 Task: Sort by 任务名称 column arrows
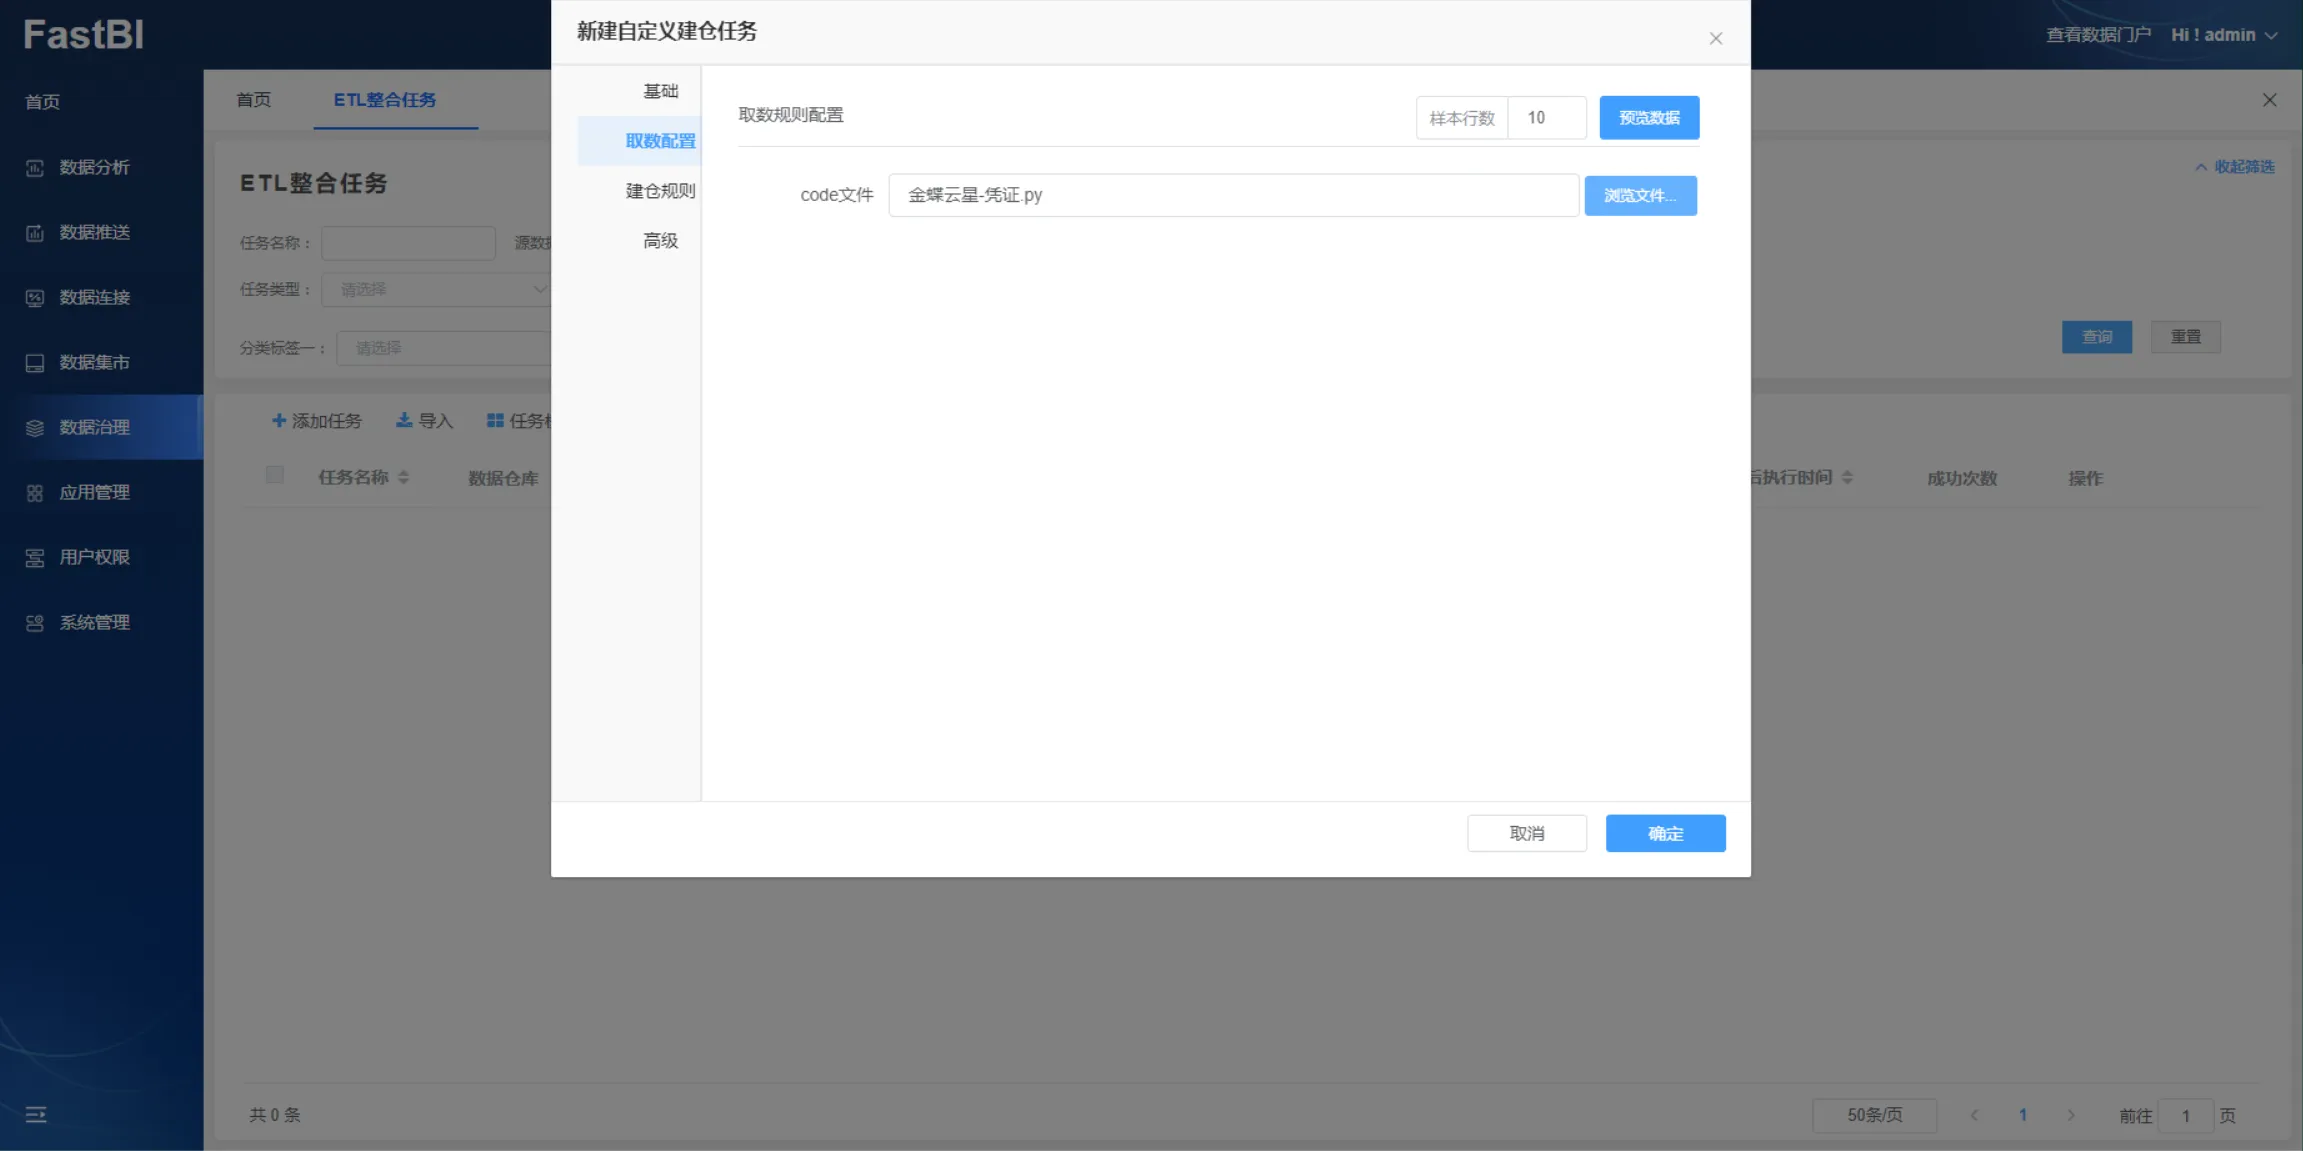coord(403,478)
